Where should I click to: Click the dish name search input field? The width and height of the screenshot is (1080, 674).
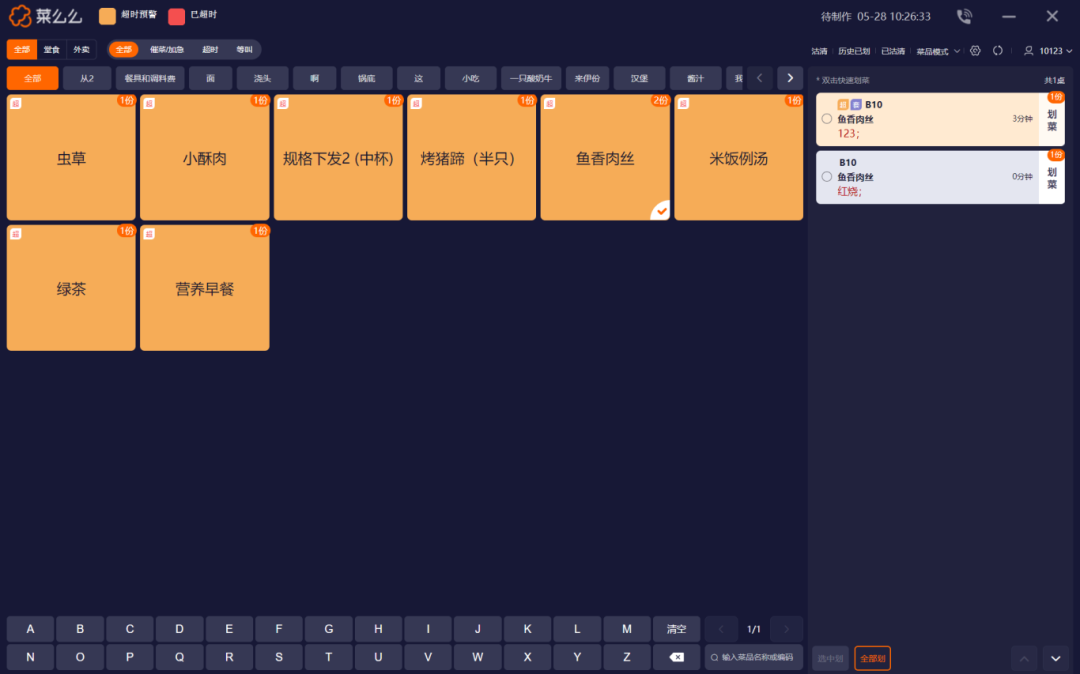pyautogui.click(x=754, y=657)
